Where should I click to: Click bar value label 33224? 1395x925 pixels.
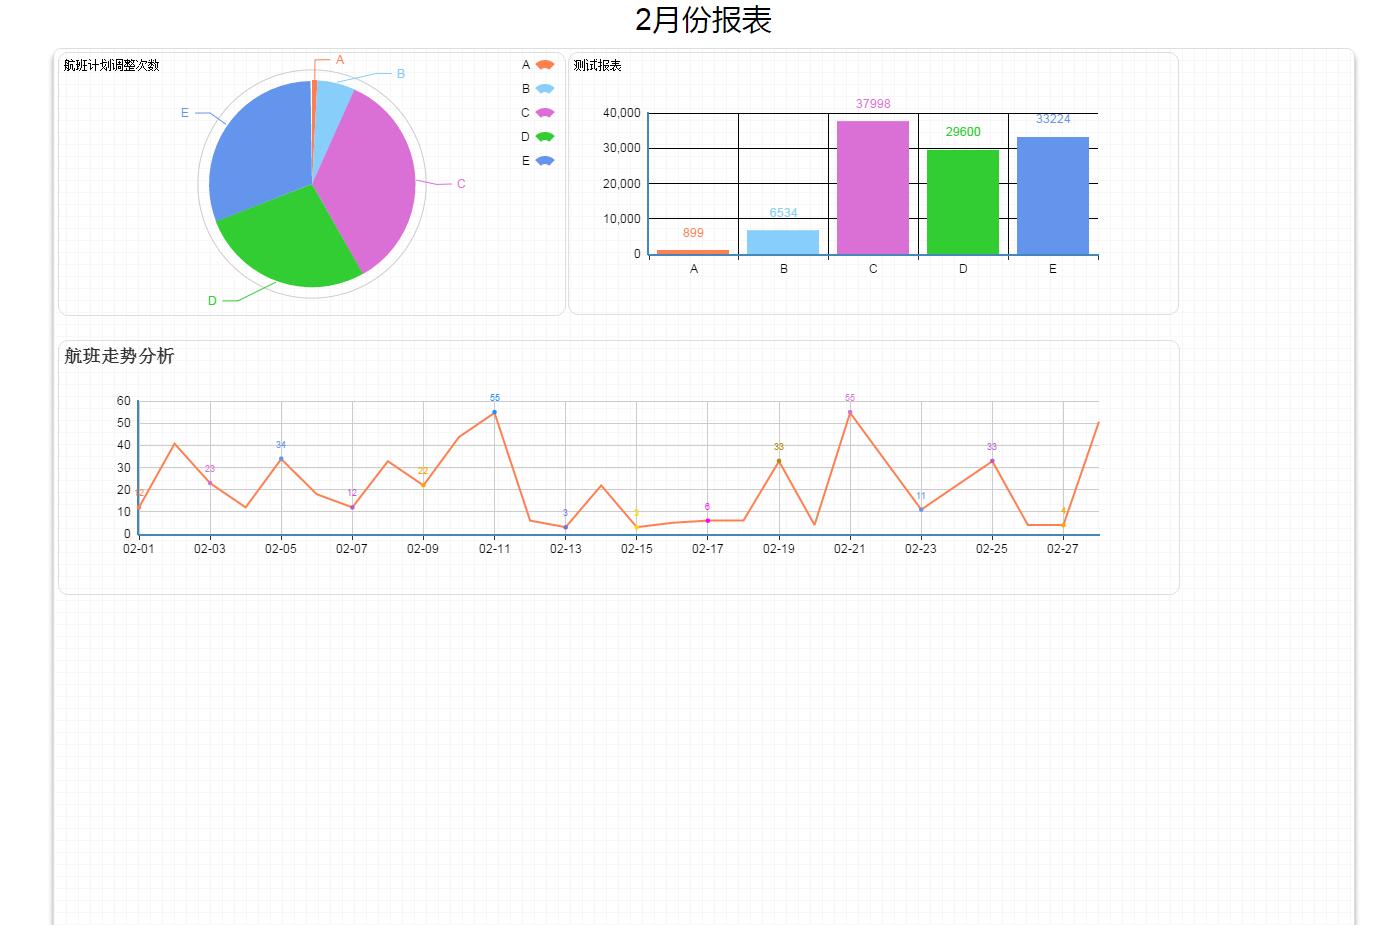tap(1053, 119)
